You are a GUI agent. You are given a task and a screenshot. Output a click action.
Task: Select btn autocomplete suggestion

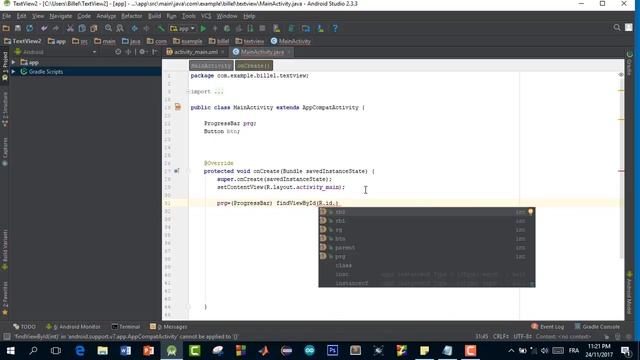(x=427, y=239)
